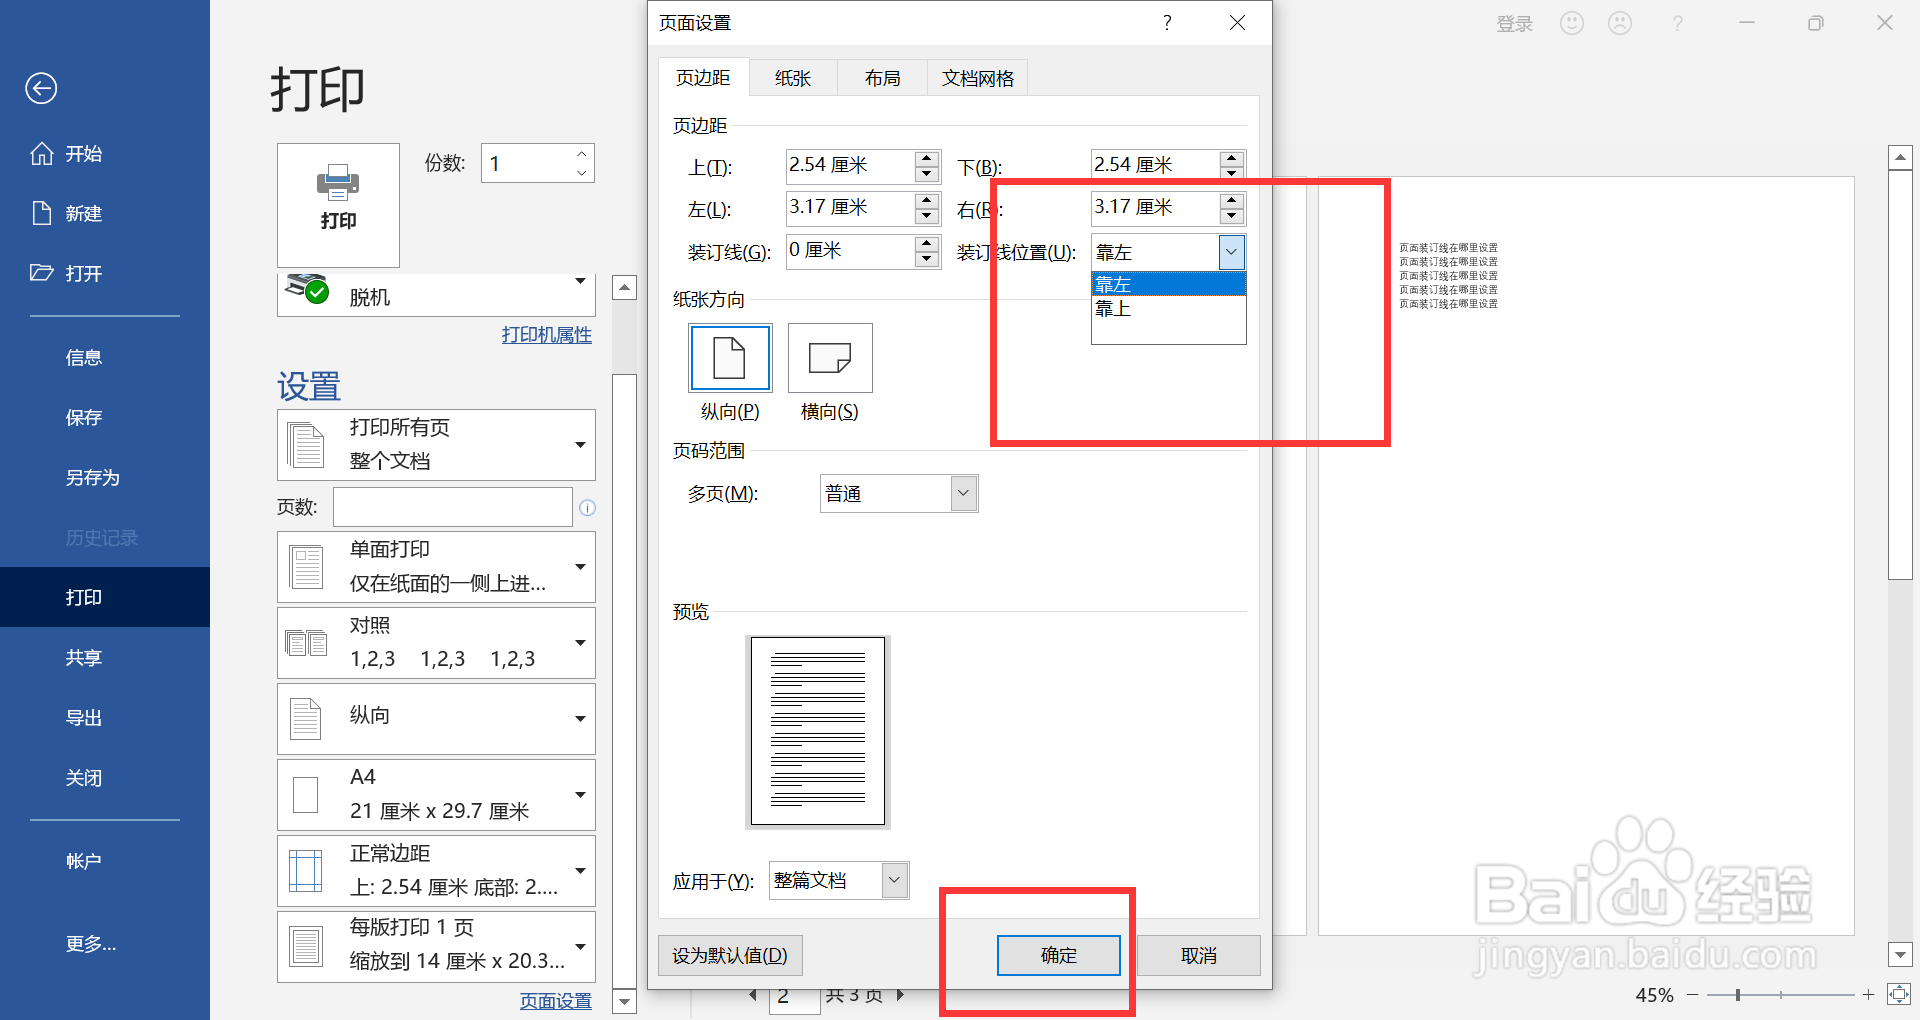
Task: Increase the 装订线 gutter value
Action: (x=927, y=243)
